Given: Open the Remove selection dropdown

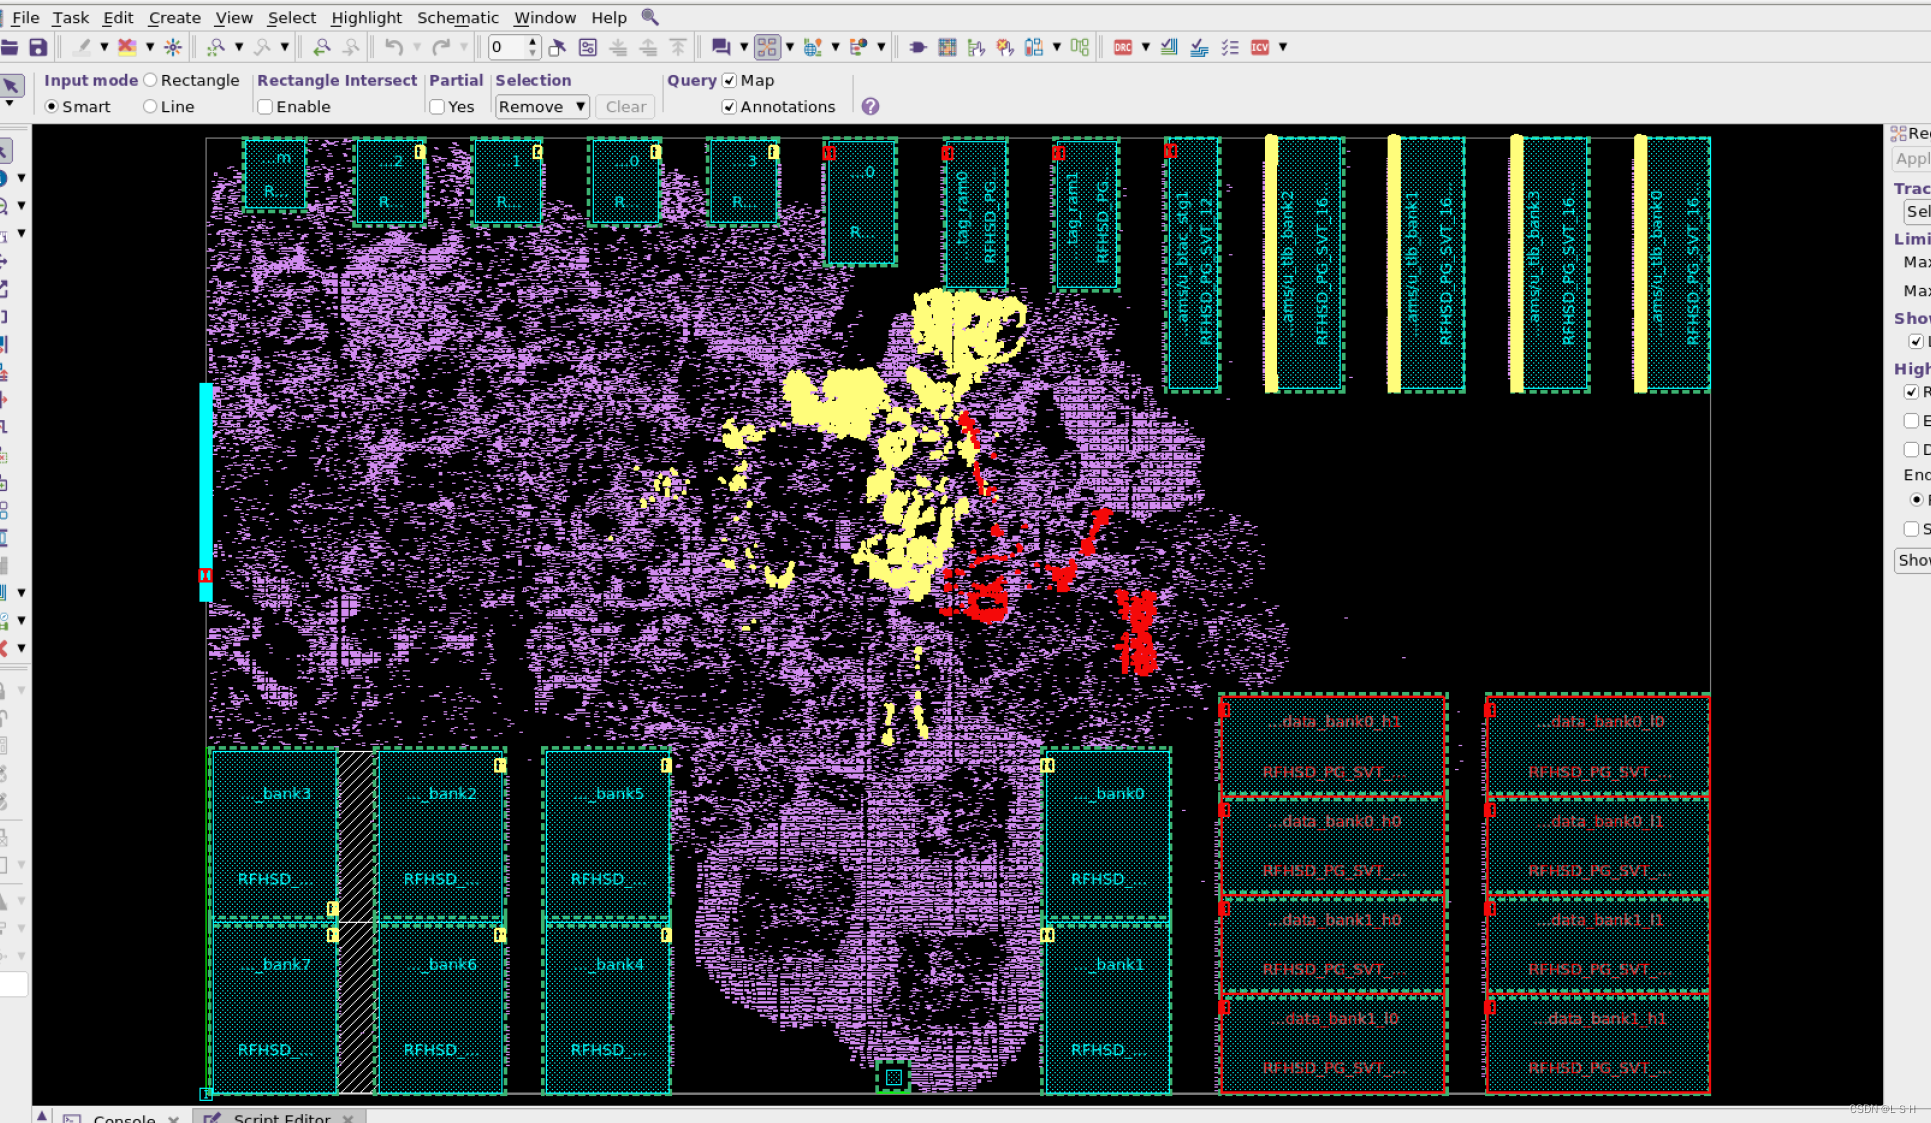Looking at the screenshot, I should point(541,106).
